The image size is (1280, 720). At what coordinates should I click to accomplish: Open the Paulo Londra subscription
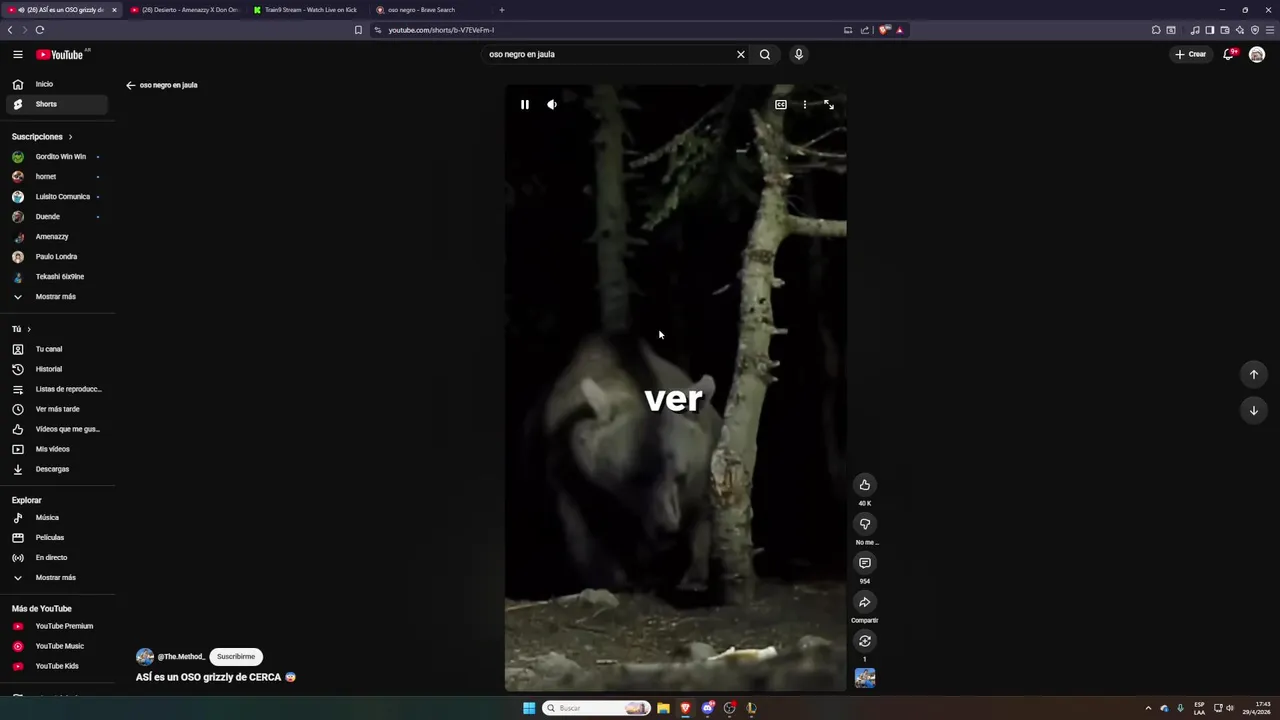(x=56, y=257)
